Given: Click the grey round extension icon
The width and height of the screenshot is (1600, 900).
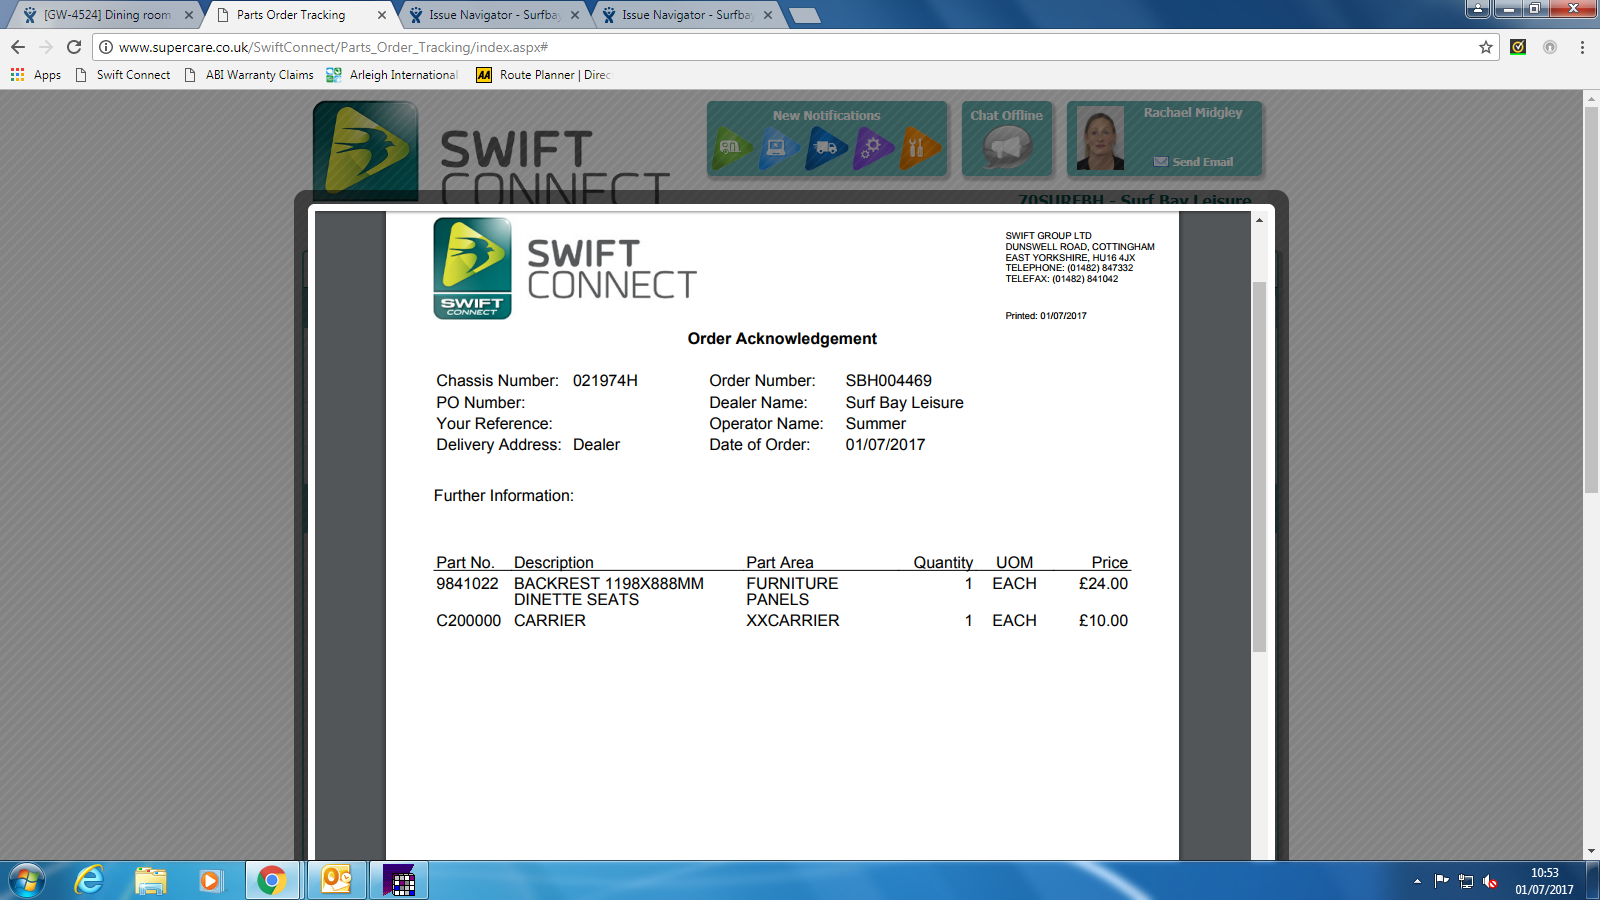Looking at the screenshot, I should coord(1550,47).
